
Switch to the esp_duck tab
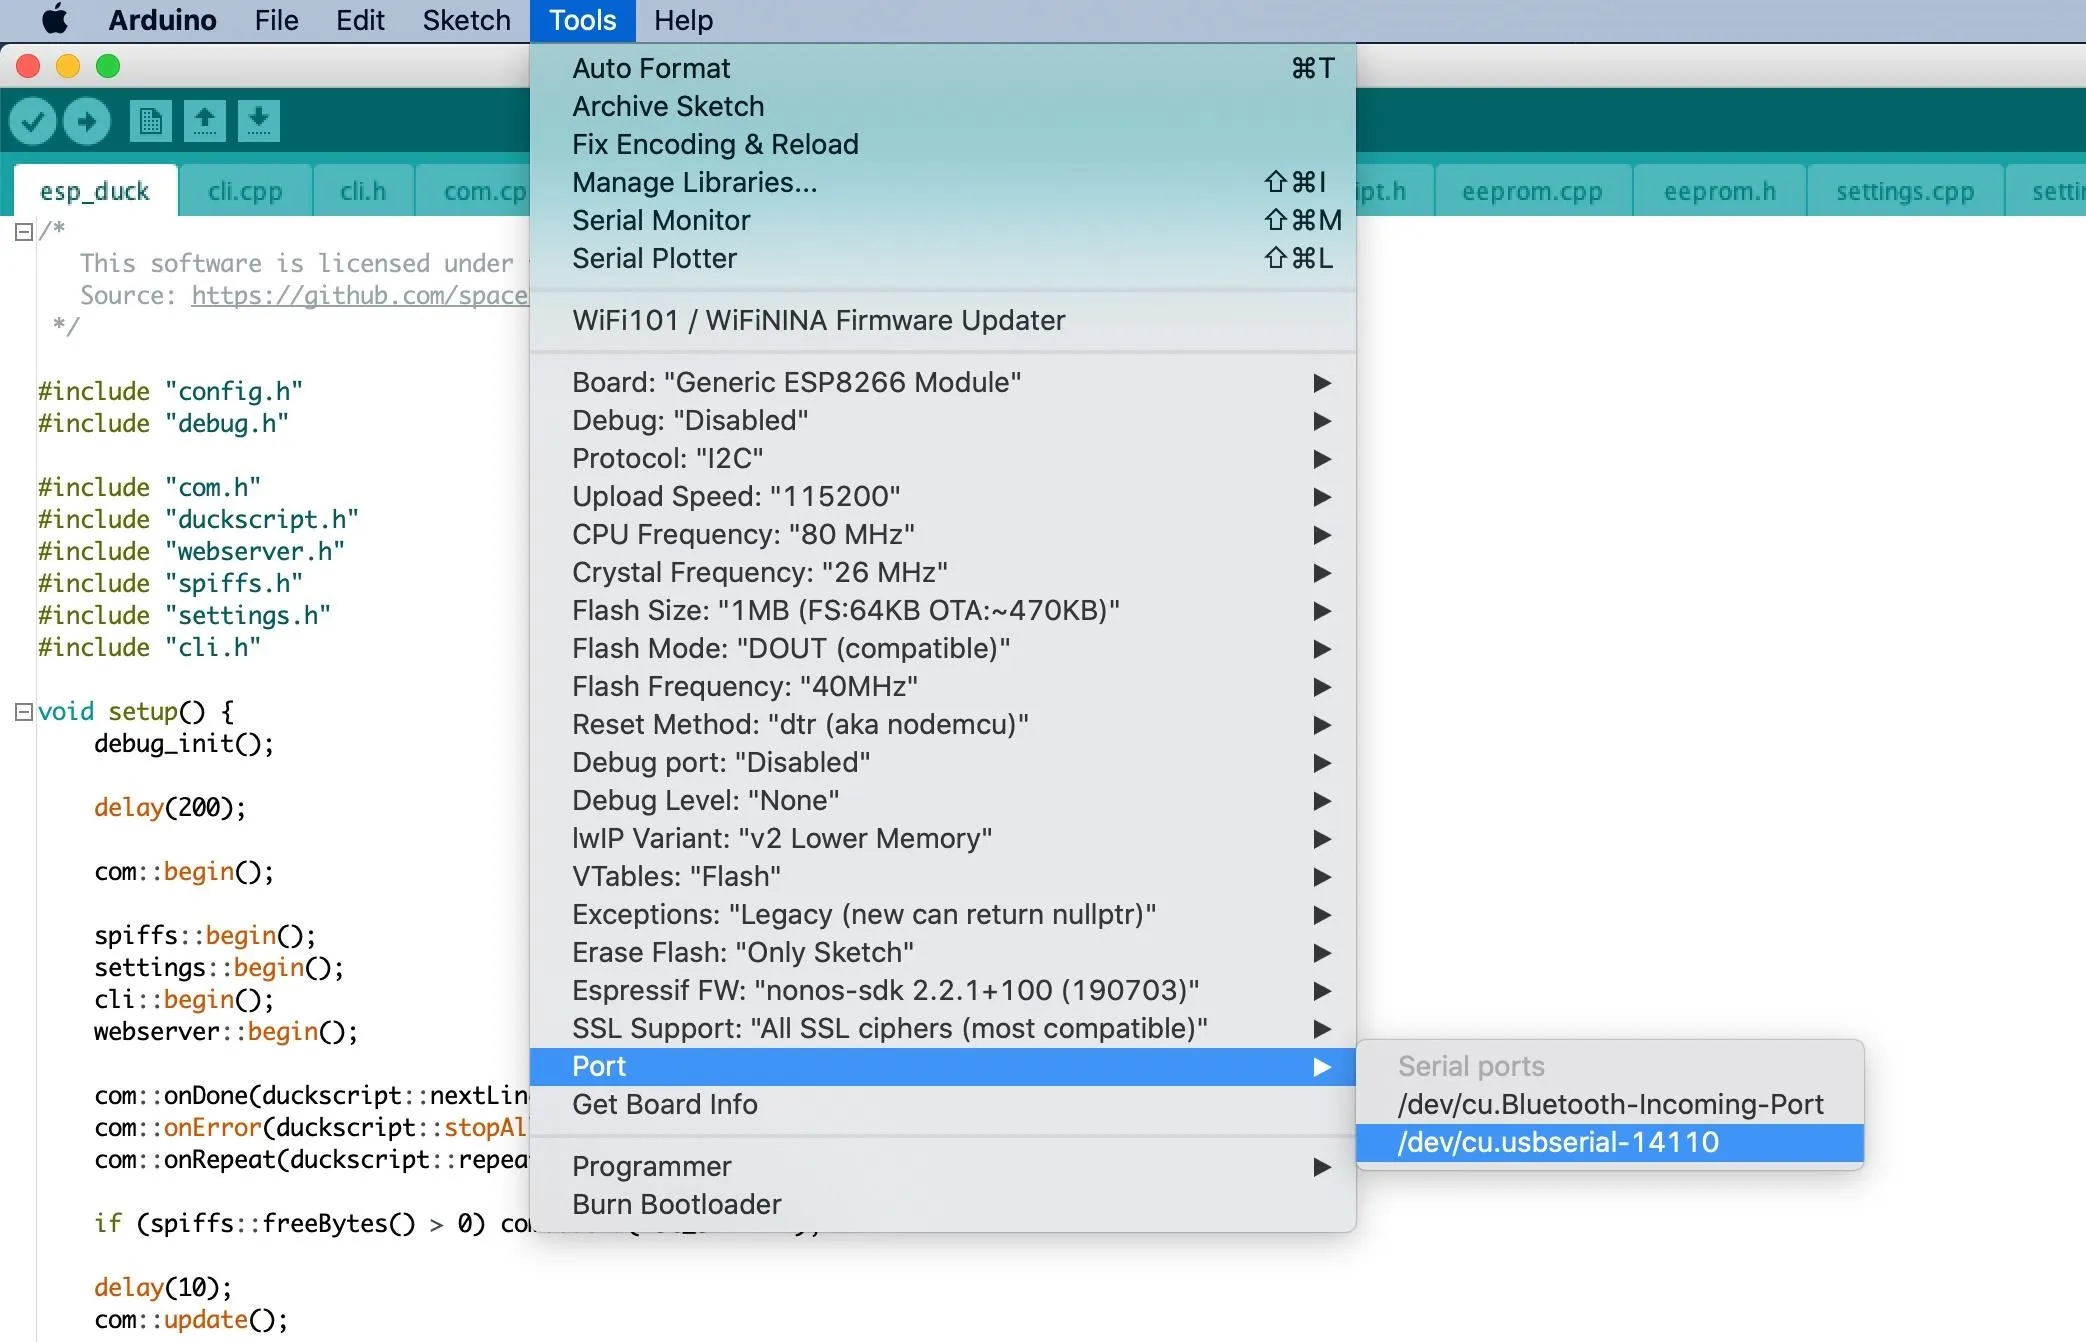[x=95, y=191]
